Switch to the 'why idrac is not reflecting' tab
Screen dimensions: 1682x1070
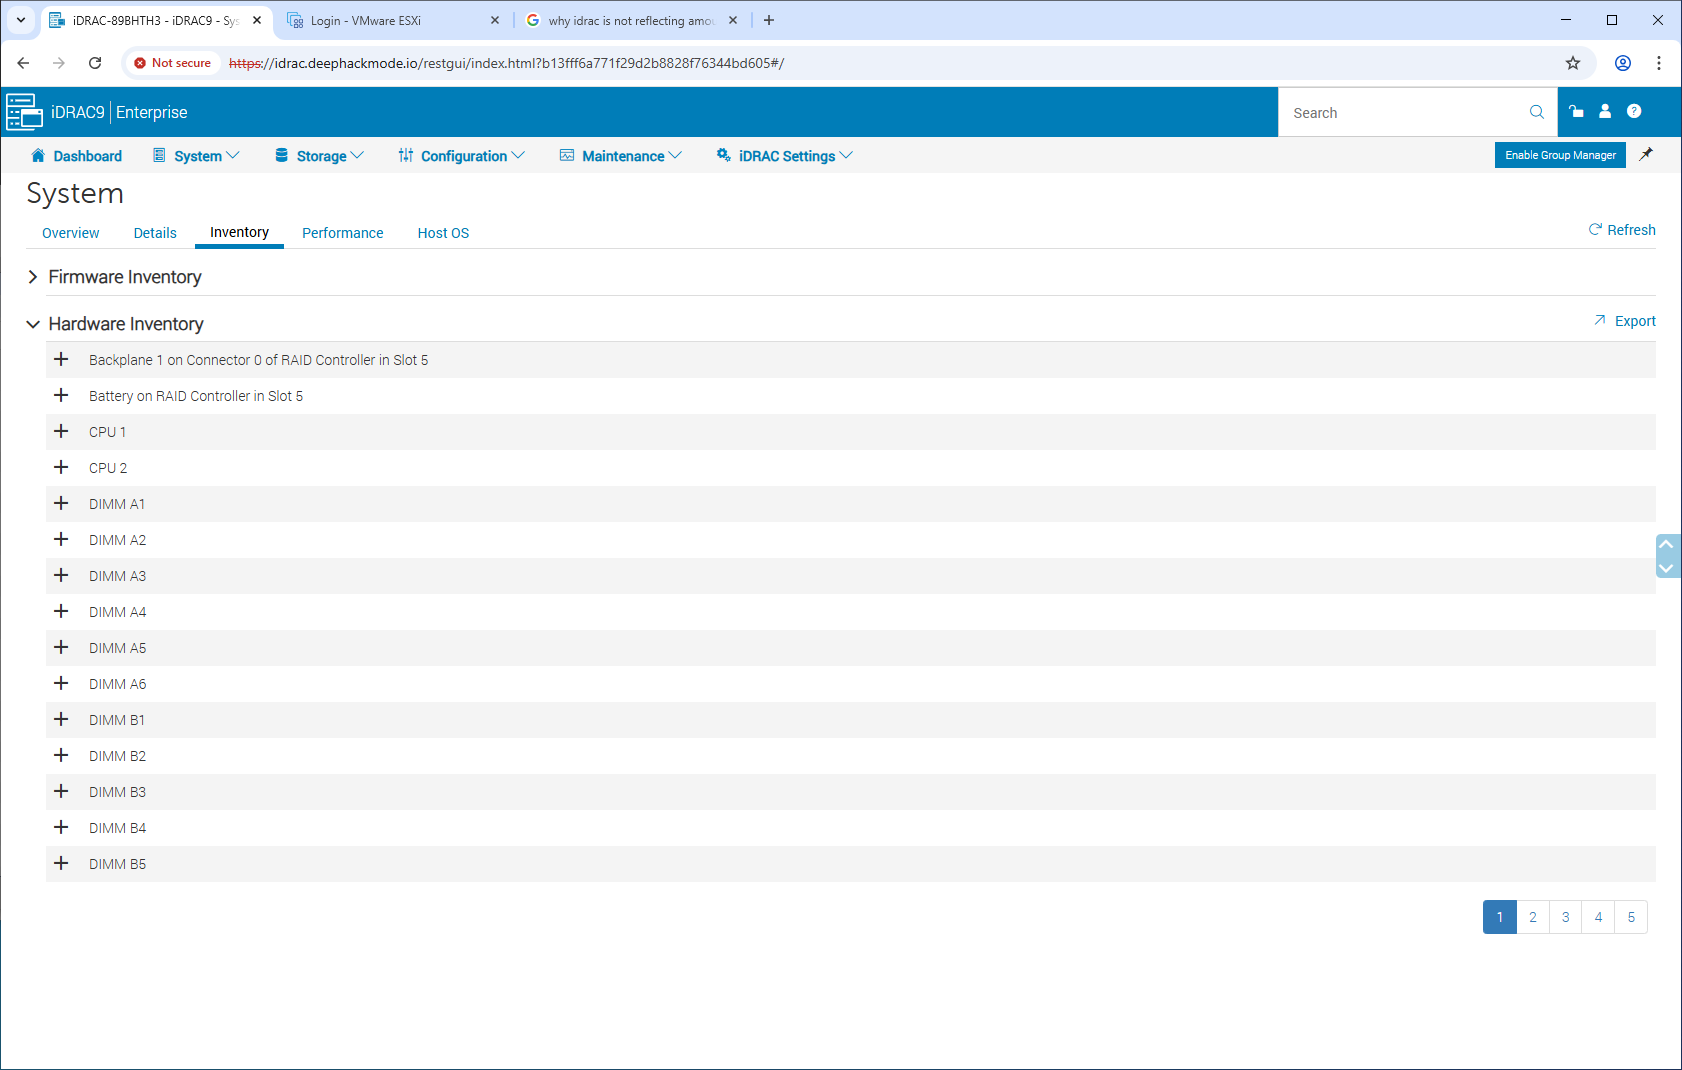[632, 20]
